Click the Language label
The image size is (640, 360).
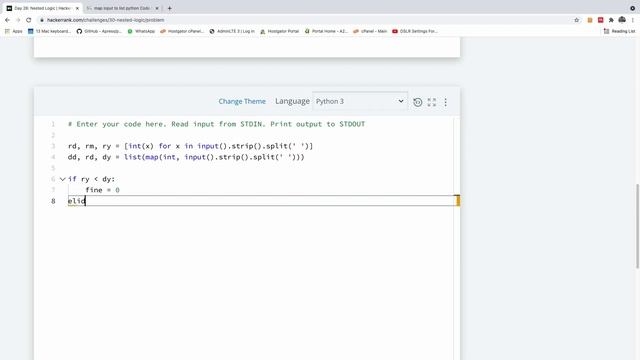point(292,101)
